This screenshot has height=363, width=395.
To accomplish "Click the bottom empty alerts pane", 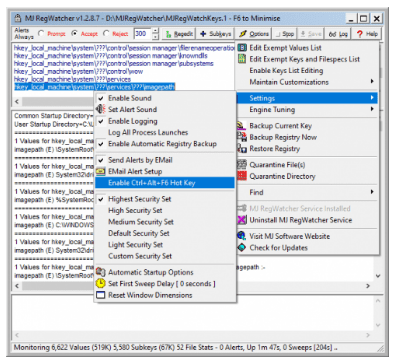I will click(x=192, y=312).
